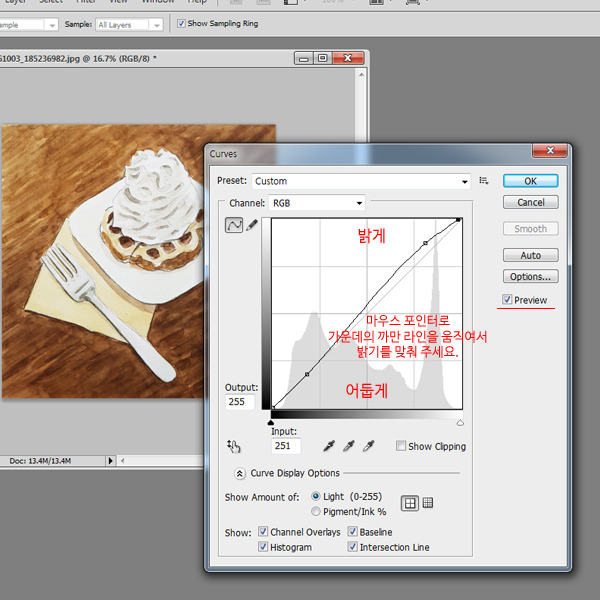
Task: Open the Options... dialog
Action: point(530,276)
